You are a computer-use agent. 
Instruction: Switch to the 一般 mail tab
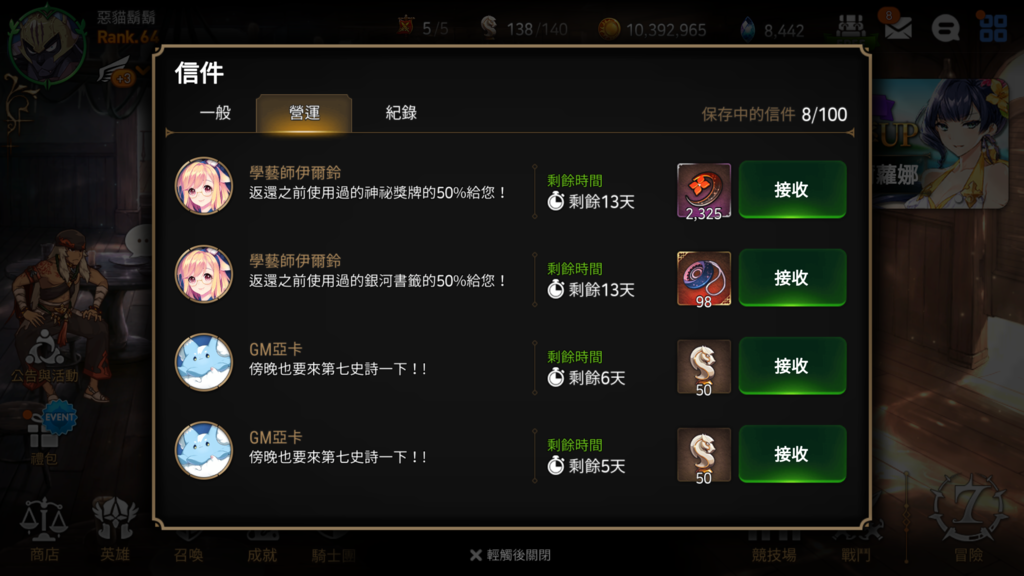click(x=216, y=113)
